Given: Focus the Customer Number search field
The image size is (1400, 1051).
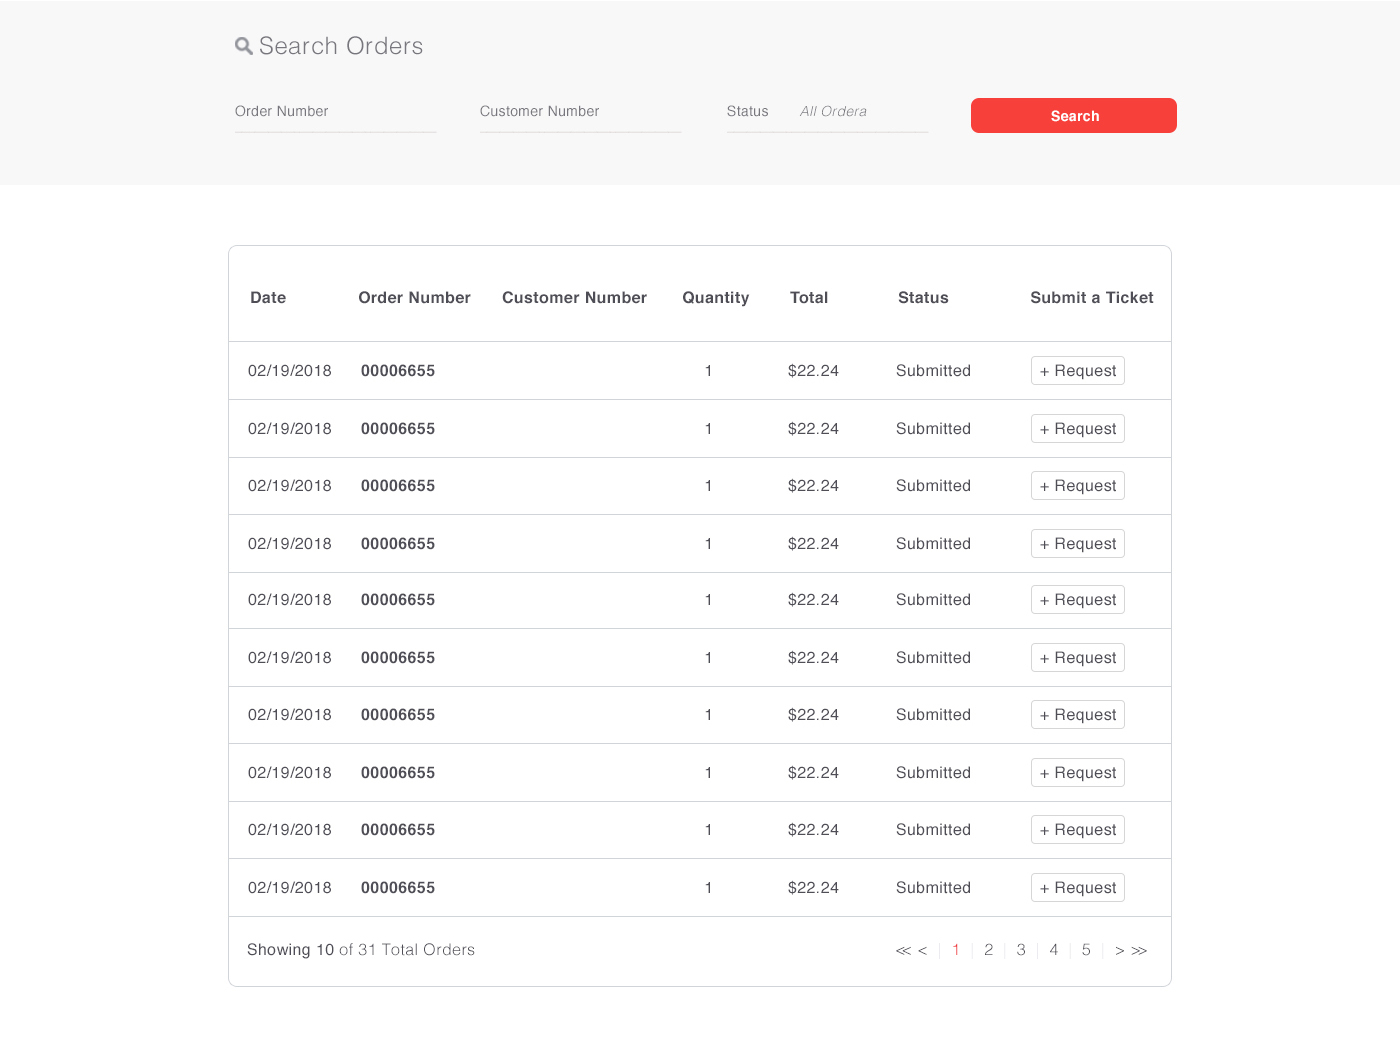Looking at the screenshot, I should coord(580,112).
